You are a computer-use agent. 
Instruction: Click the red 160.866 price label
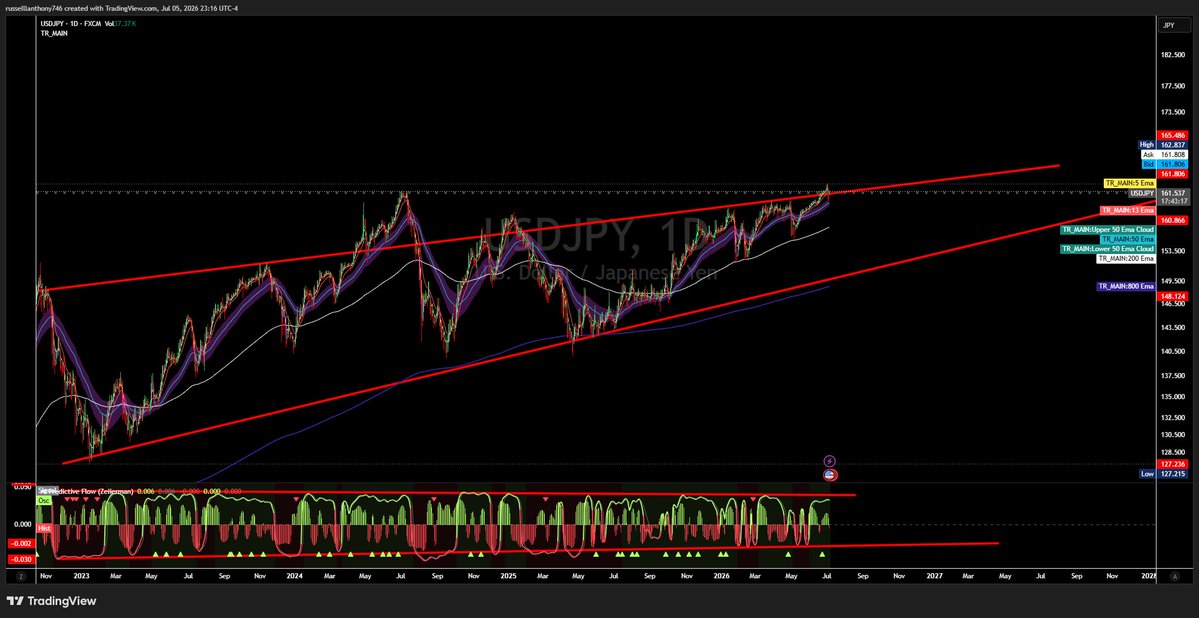click(x=1172, y=220)
